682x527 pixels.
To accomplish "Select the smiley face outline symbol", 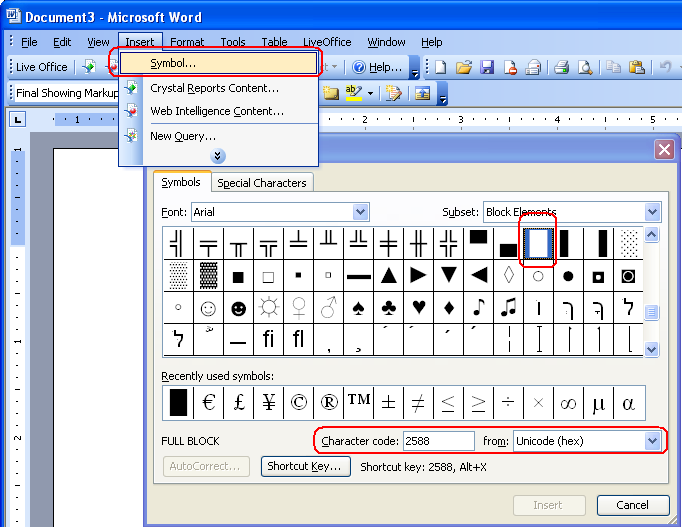I will pos(208,308).
